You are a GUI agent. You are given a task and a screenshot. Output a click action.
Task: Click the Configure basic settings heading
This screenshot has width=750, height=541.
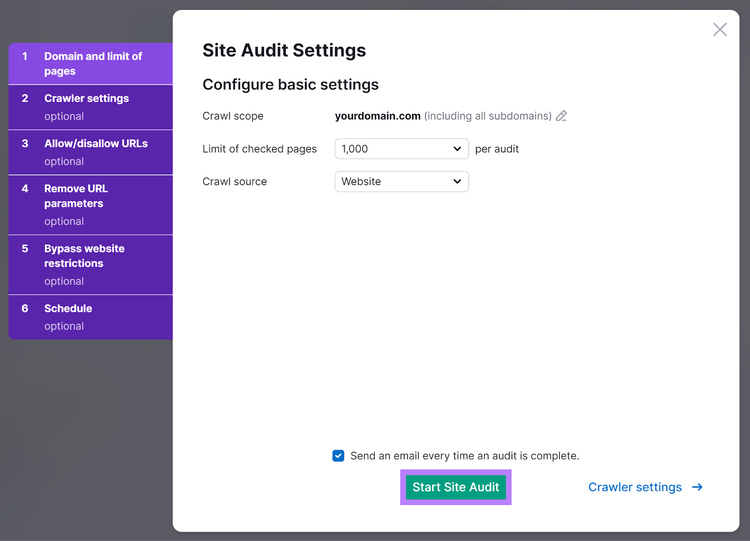290,85
